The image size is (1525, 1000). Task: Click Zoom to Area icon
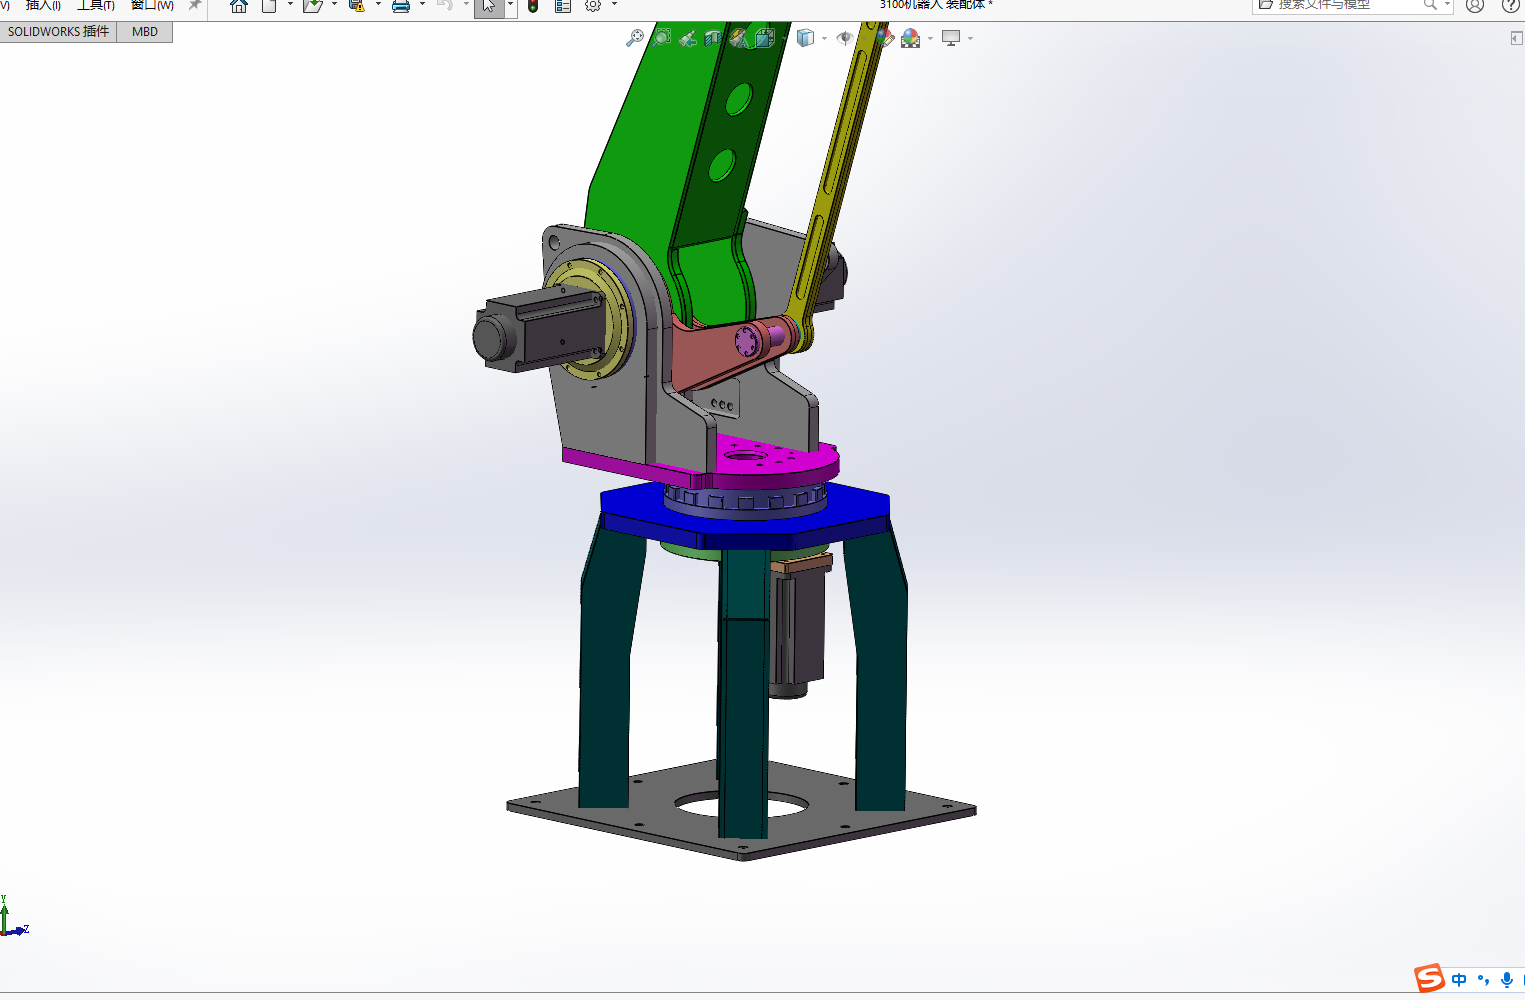pos(661,38)
